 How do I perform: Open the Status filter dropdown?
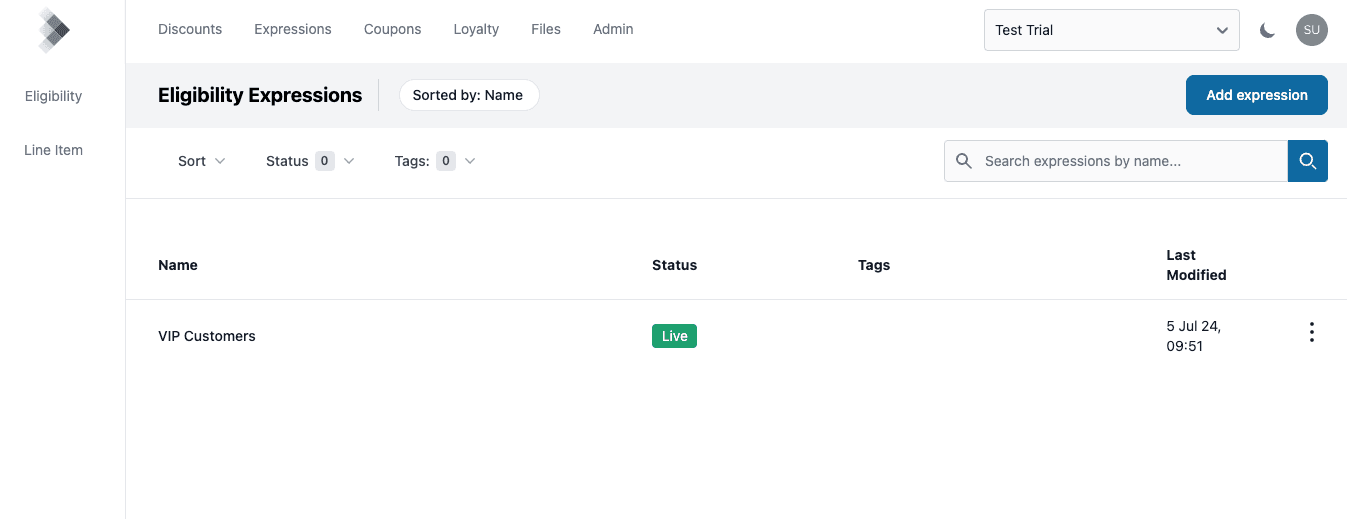(310, 161)
